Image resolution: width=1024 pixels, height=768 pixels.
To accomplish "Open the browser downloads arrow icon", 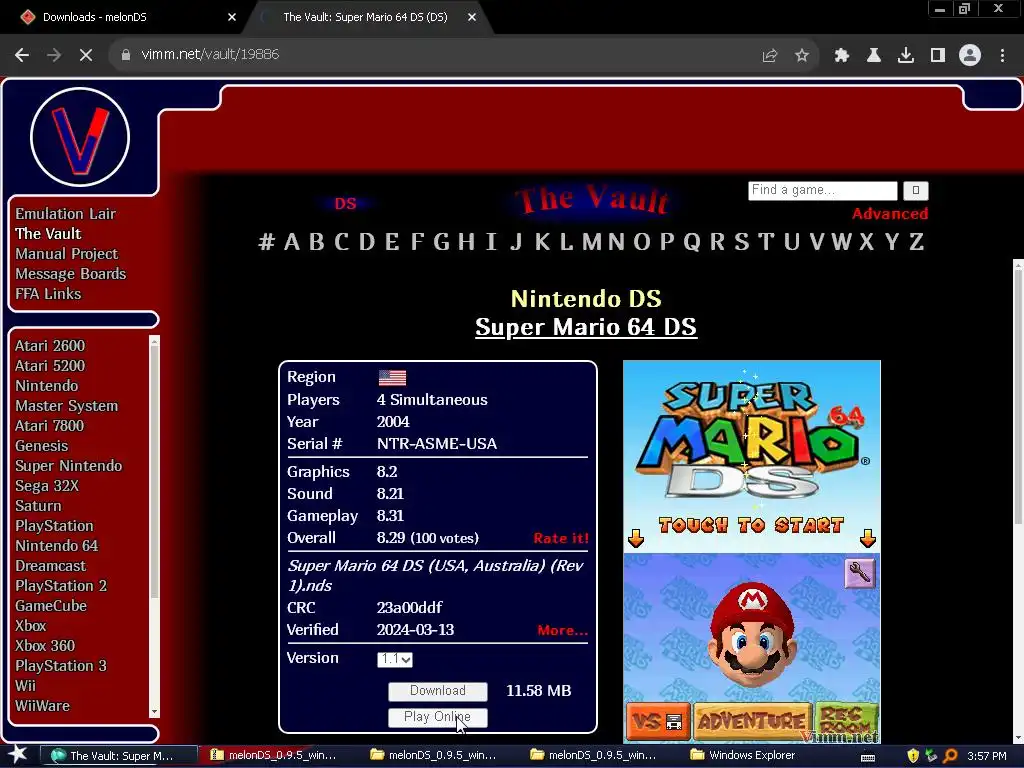I will click(x=906, y=56).
